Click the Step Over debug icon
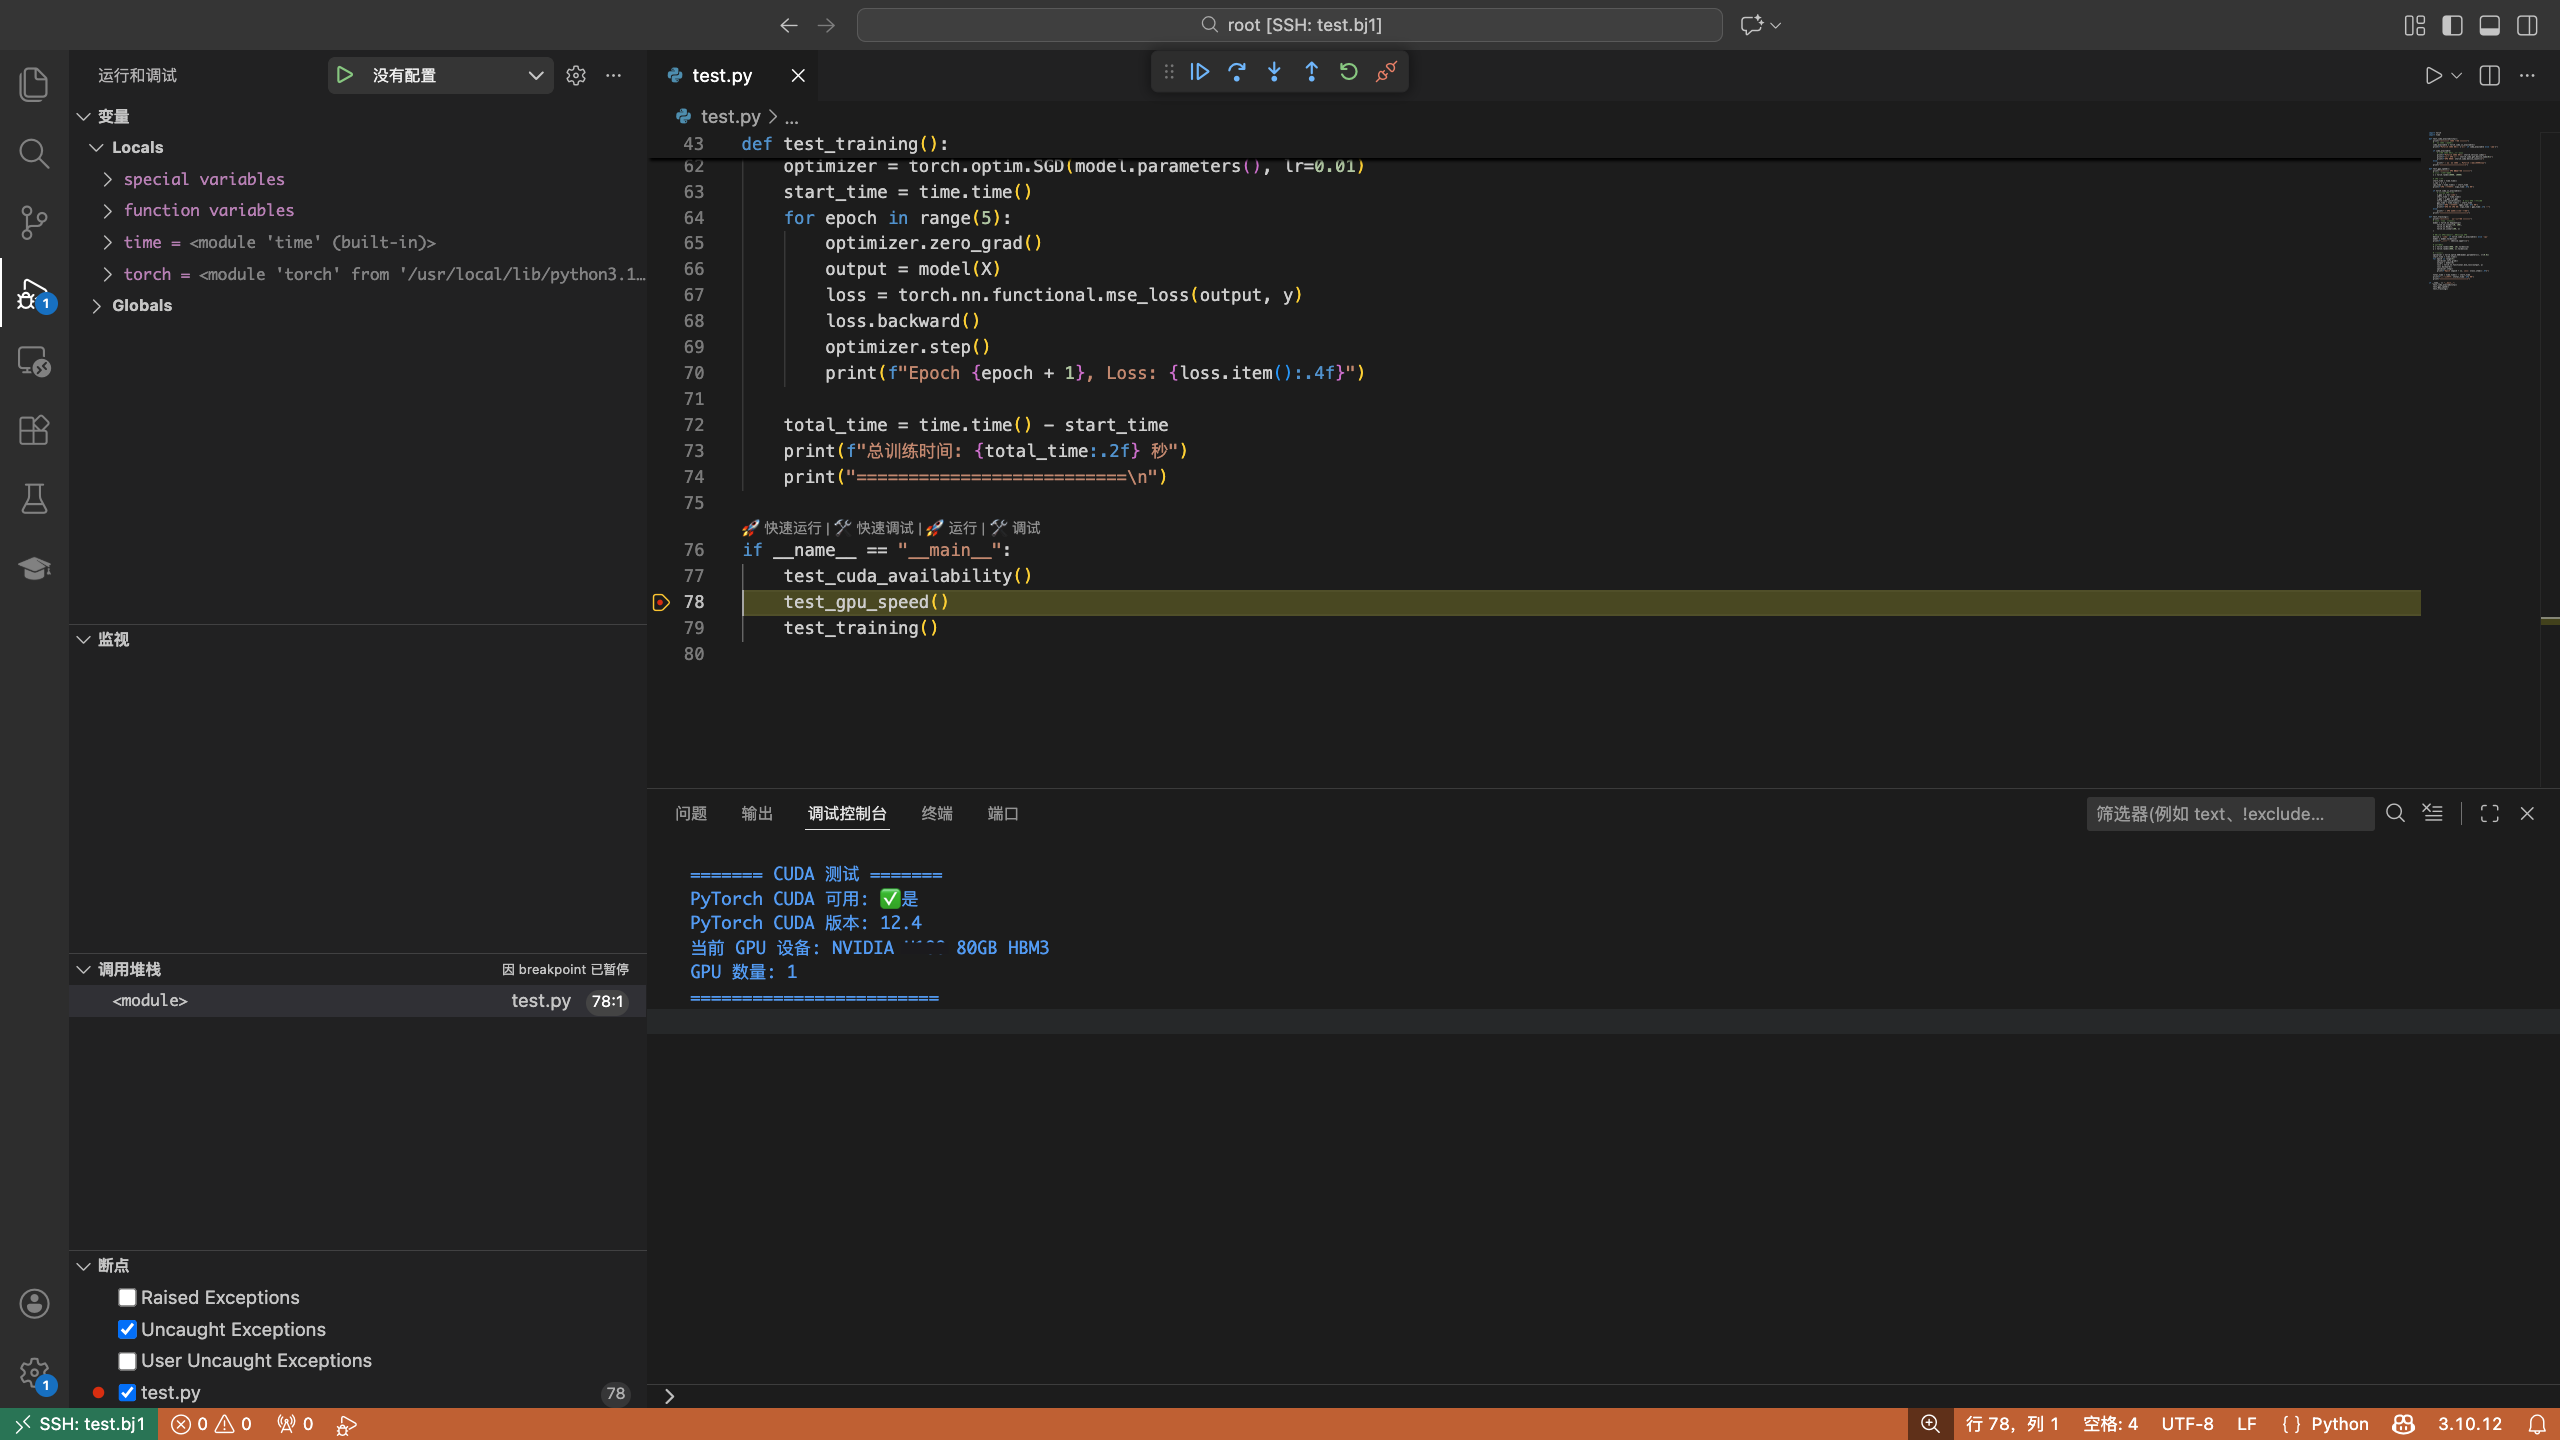2560x1440 pixels. [1237, 72]
